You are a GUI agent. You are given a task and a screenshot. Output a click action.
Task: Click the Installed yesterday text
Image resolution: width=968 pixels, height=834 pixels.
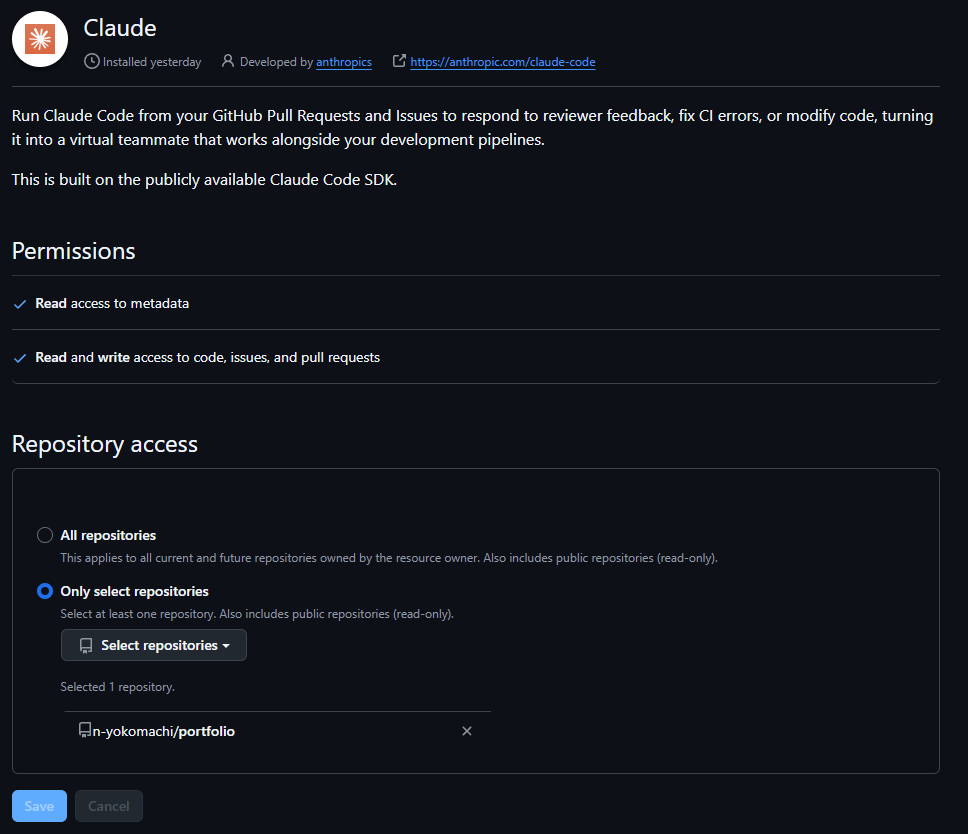pyautogui.click(x=152, y=62)
